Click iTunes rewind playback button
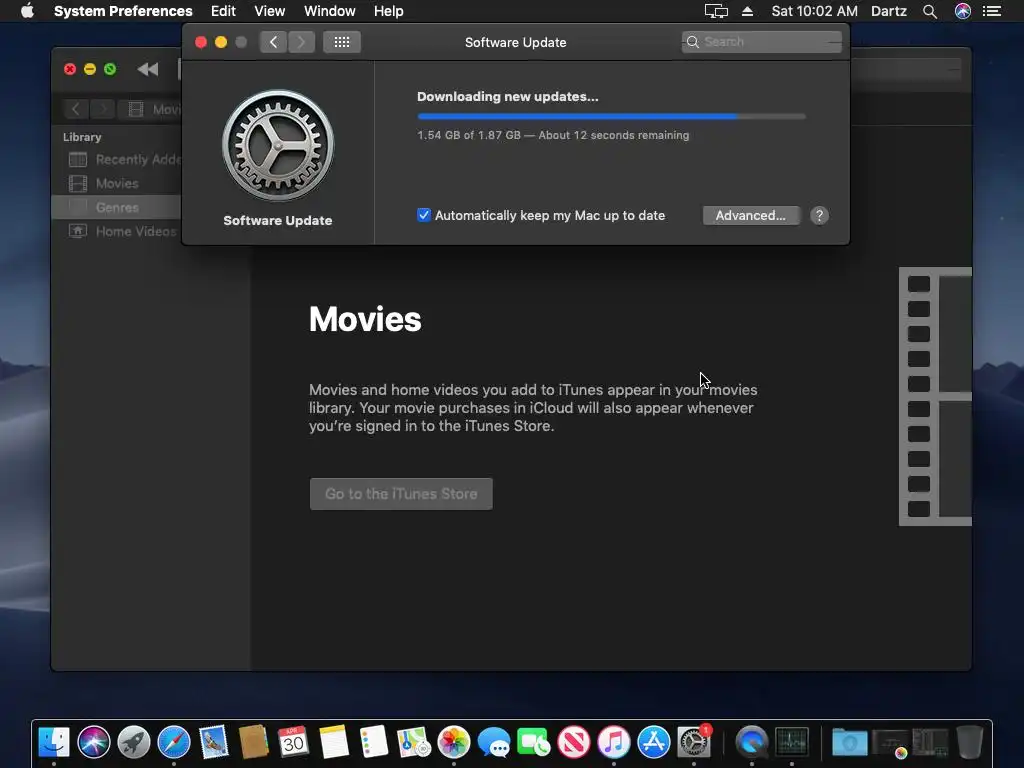 [148, 69]
